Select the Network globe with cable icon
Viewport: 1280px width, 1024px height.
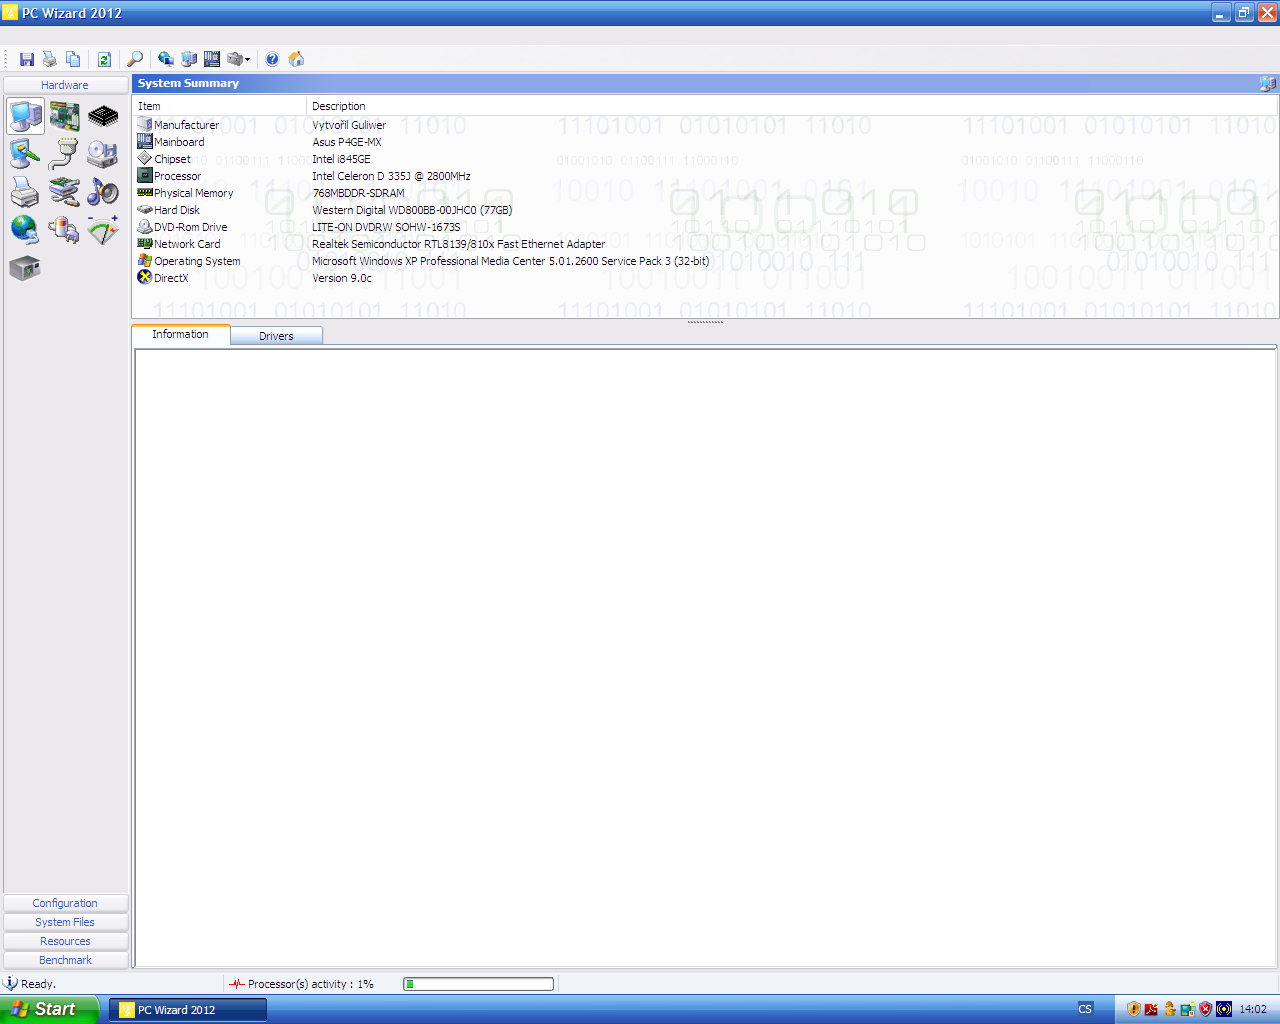[26, 229]
